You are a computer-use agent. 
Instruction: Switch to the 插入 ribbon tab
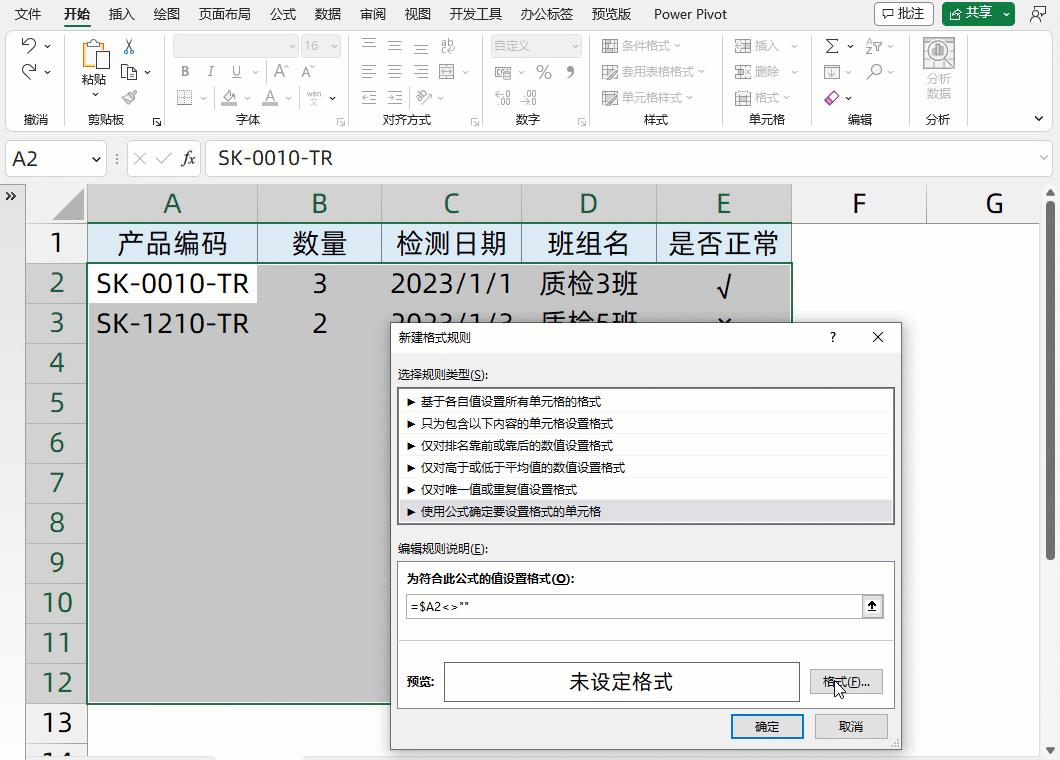tap(120, 14)
